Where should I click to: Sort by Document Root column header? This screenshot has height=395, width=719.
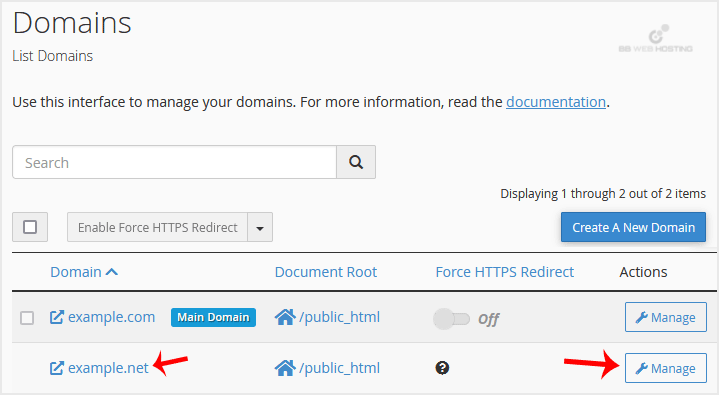(x=326, y=272)
